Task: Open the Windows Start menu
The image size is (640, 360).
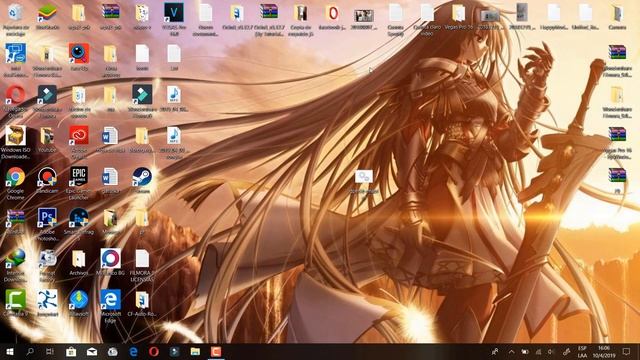Action: pos(9,351)
